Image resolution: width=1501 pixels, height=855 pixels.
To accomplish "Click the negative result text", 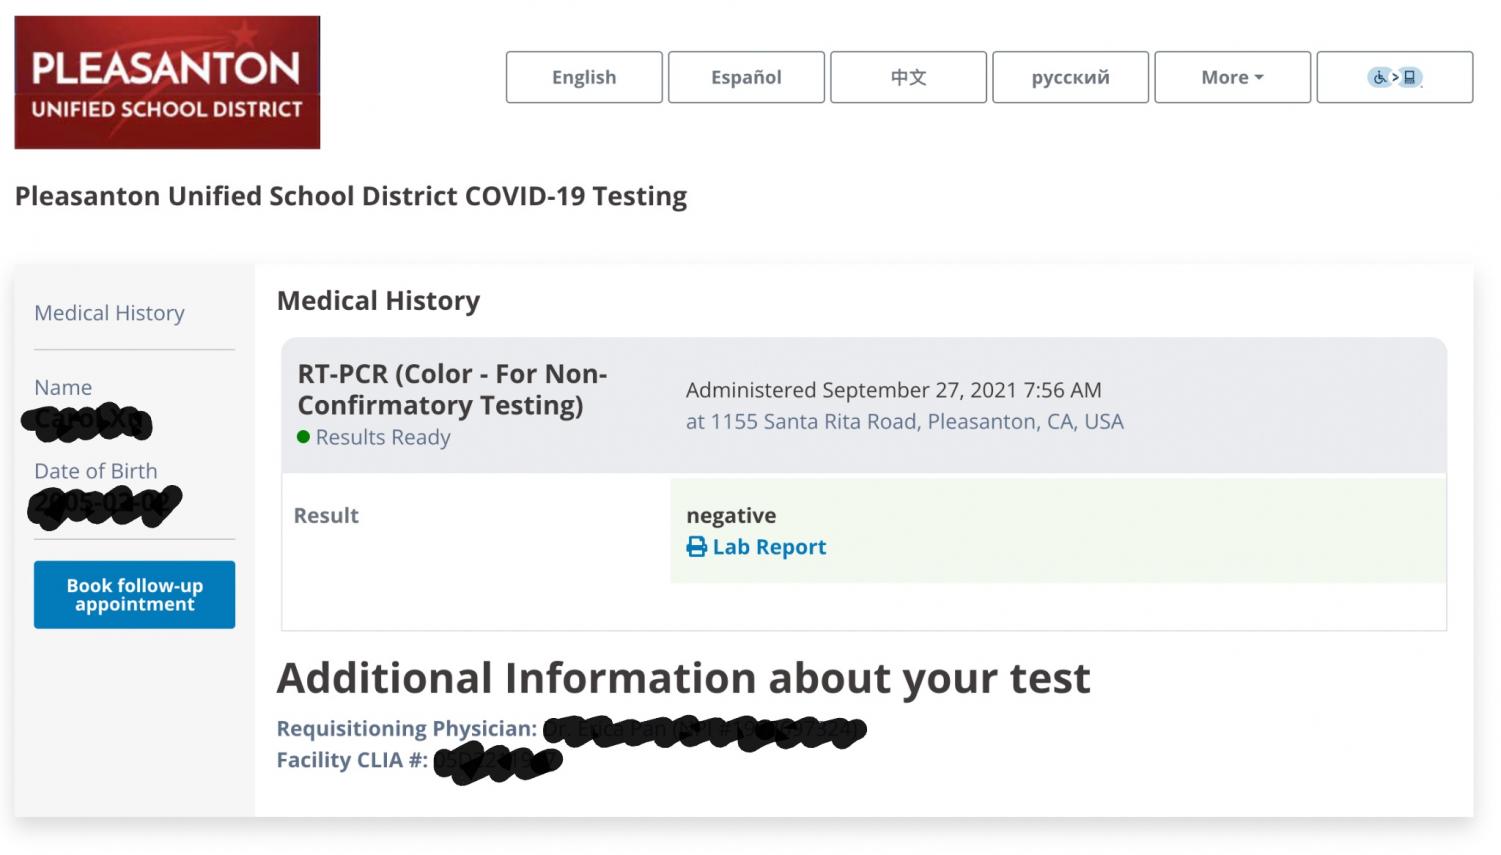I will click(x=731, y=516).
